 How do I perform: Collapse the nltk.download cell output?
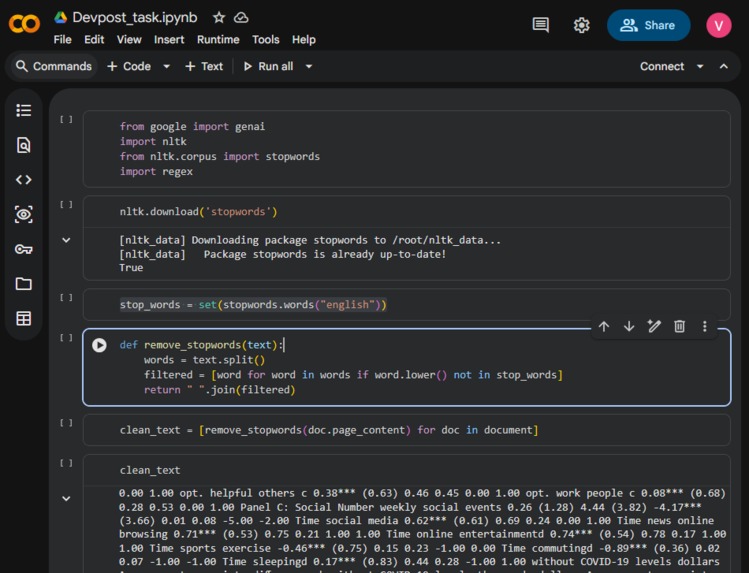(x=66, y=240)
